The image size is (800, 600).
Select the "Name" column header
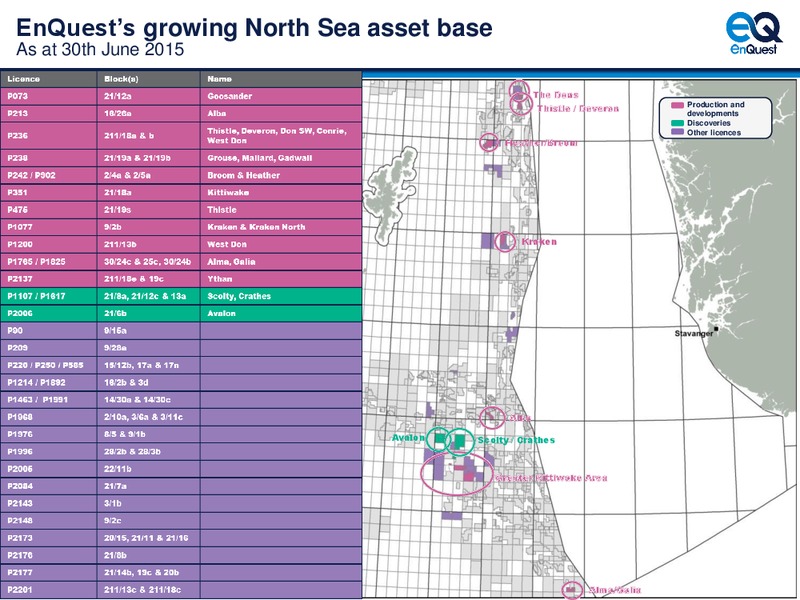point(281,79)
